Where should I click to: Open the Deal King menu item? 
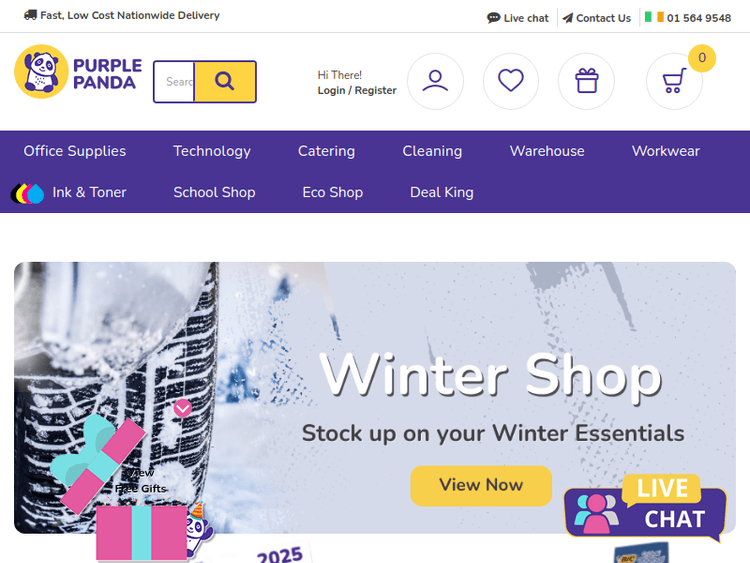click(x=441, y=192)
